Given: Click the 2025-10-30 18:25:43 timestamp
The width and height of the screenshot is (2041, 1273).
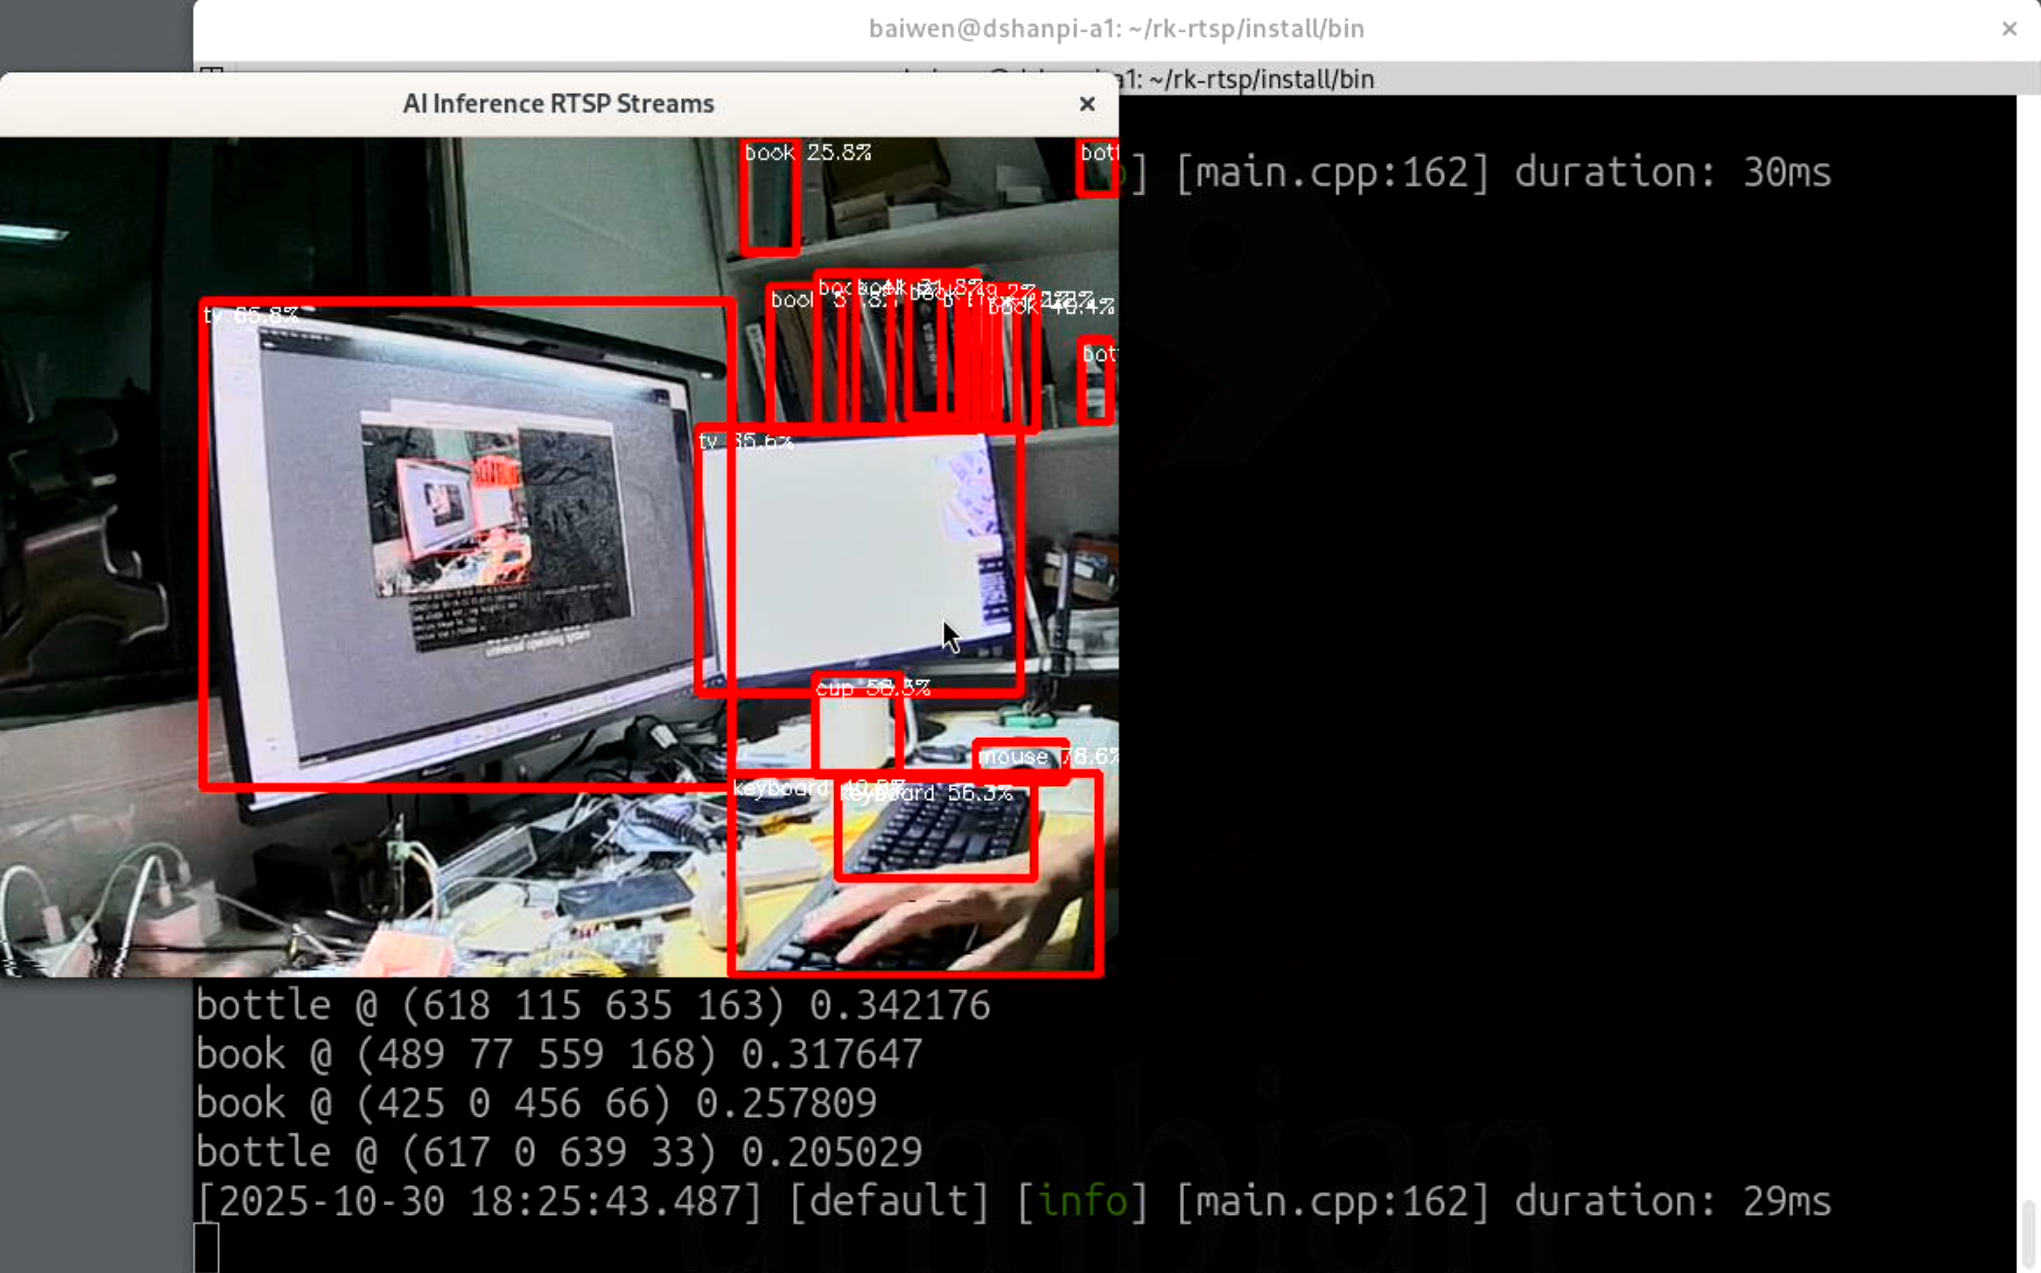Looking at the screenshot, I should pos(478,1202).
